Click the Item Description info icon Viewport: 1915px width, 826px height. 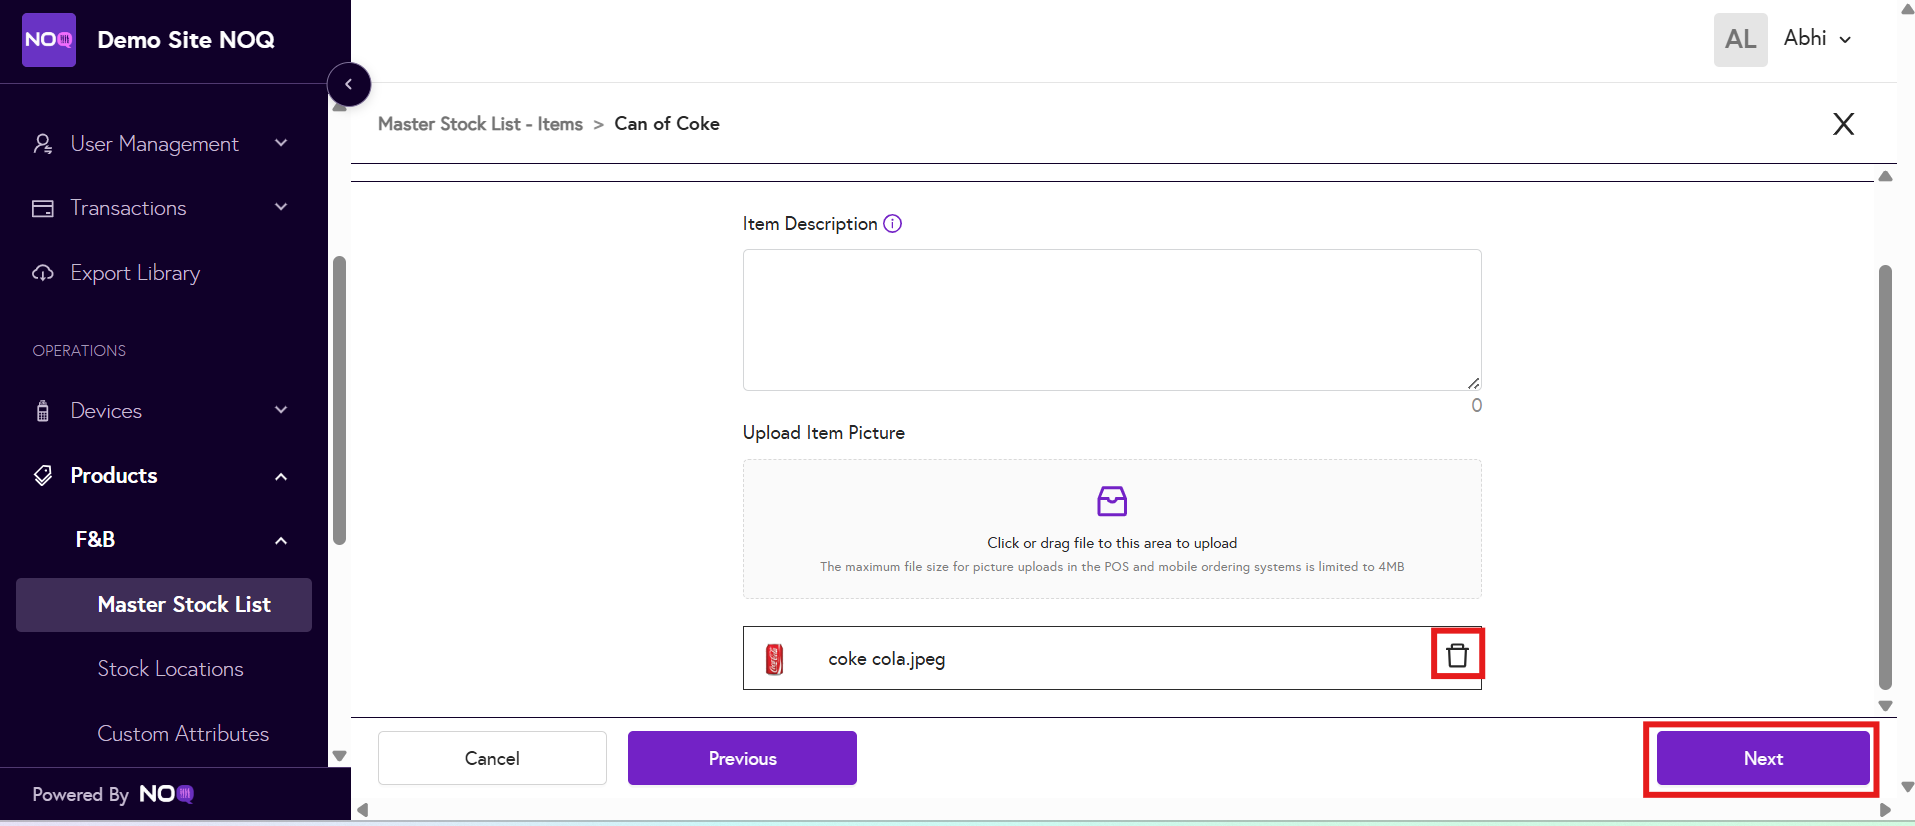pos(893,224)
